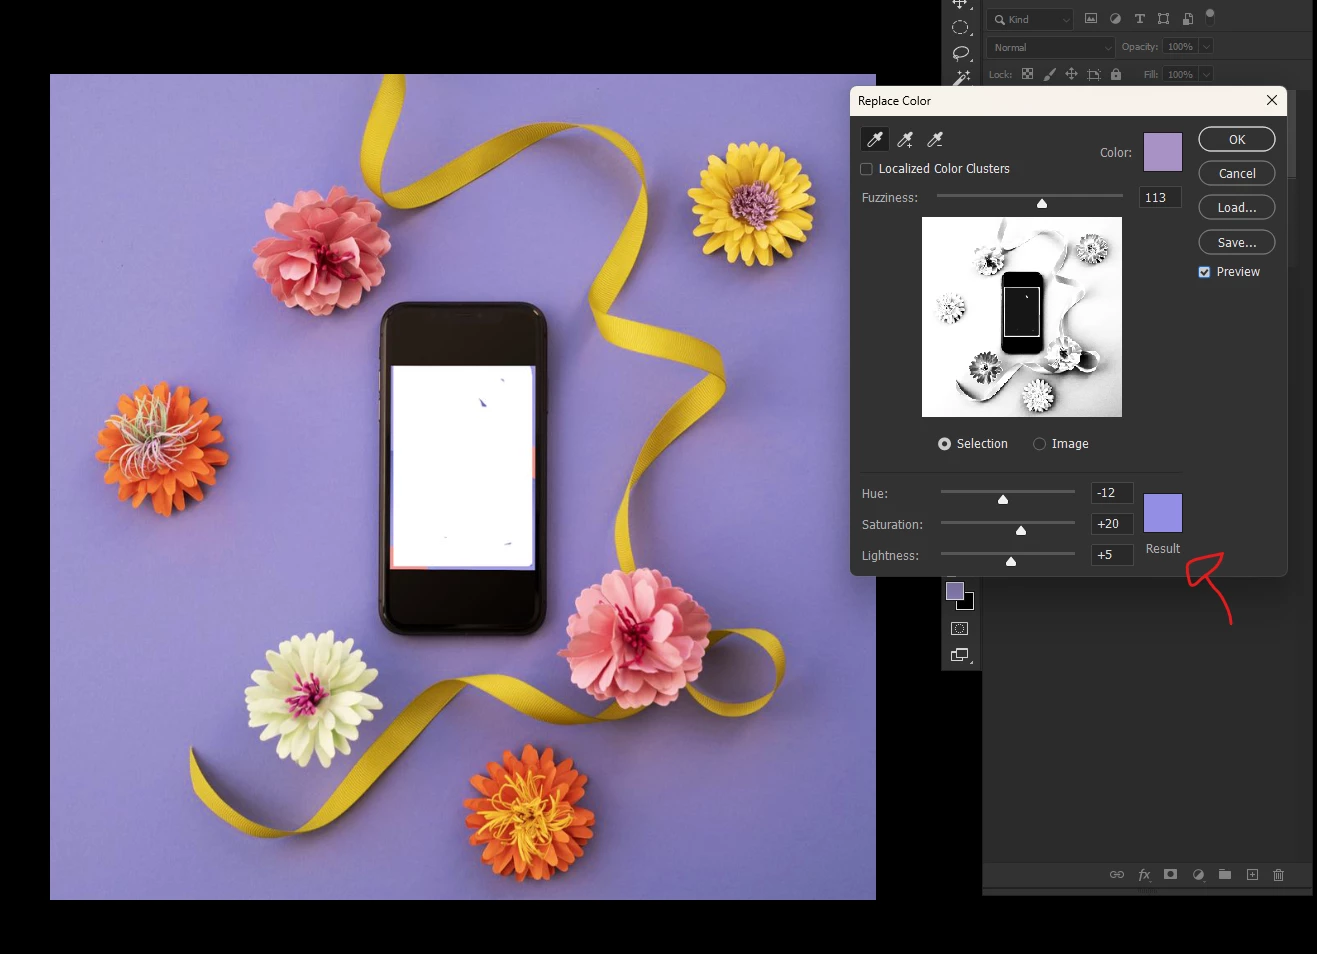
Task: Click the Lightness value field
Action: 1112,555
